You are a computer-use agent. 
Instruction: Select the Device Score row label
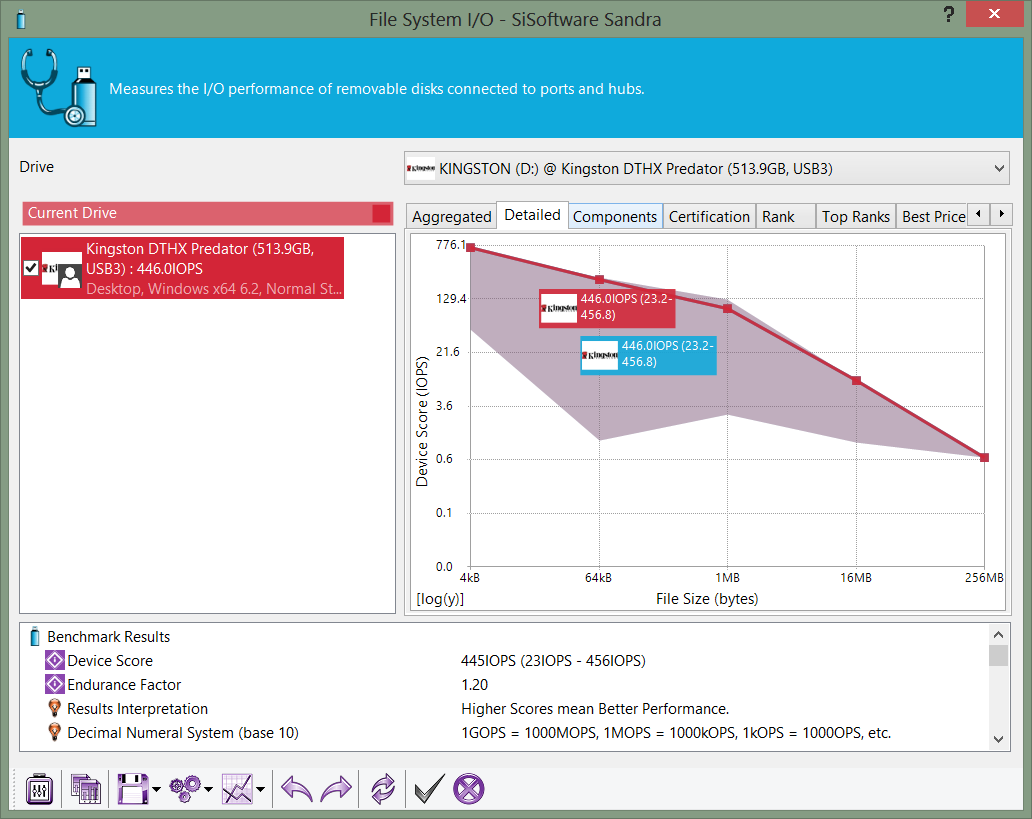(110, 660)
